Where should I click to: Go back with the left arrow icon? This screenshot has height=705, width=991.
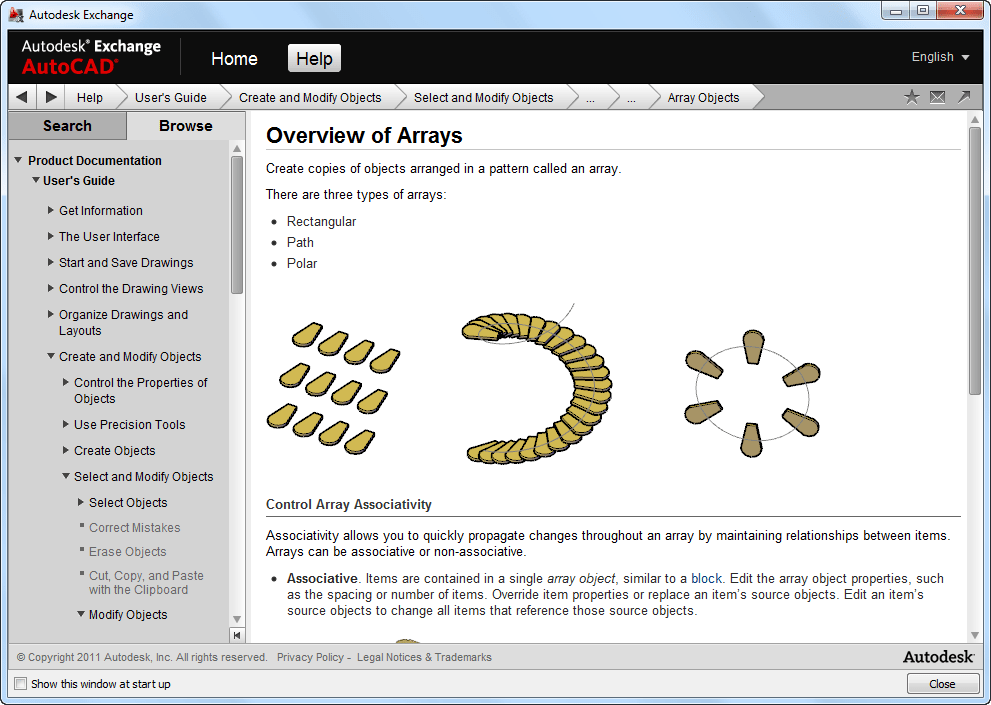[x=21, y=97]
